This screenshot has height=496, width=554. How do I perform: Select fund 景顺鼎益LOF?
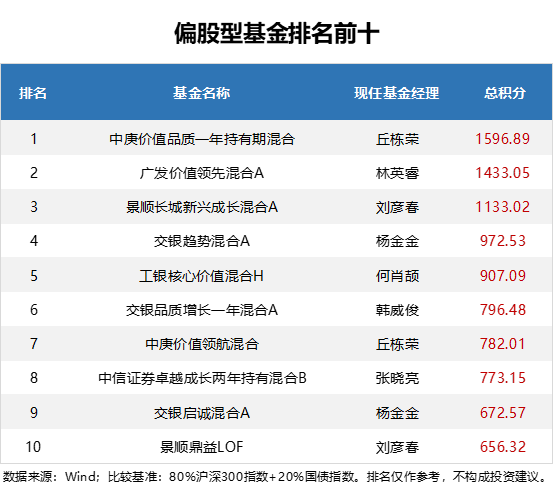(202, 447)
